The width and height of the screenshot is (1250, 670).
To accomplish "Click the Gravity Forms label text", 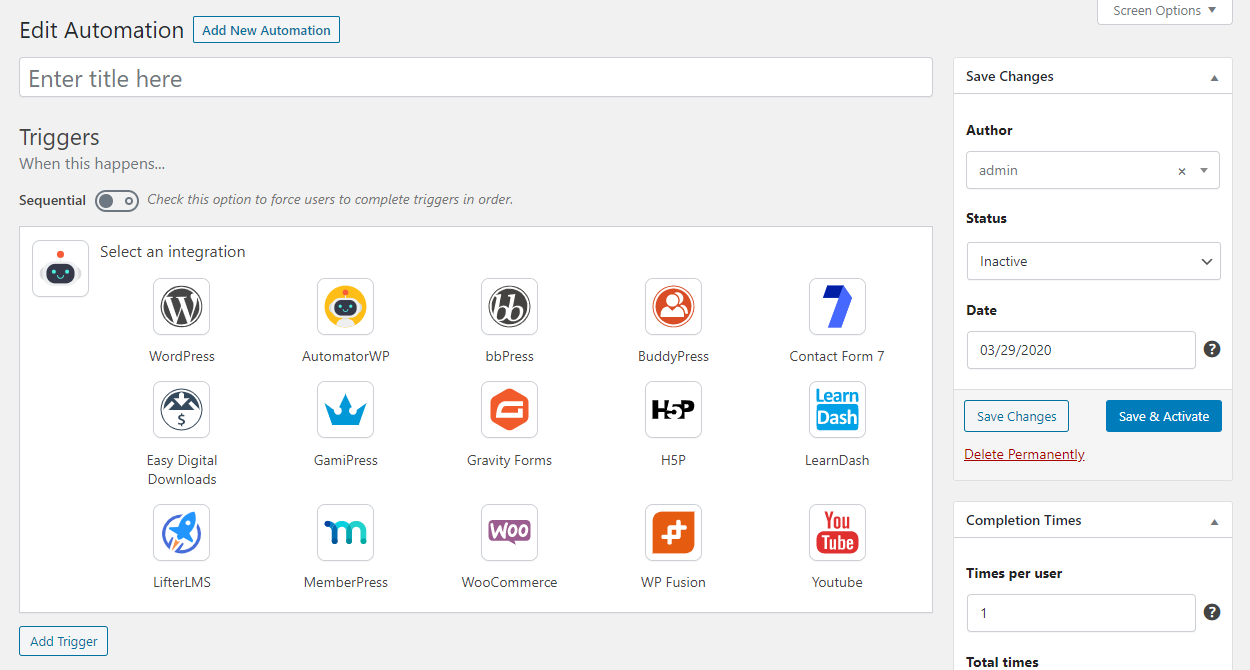I will point(510,461).
